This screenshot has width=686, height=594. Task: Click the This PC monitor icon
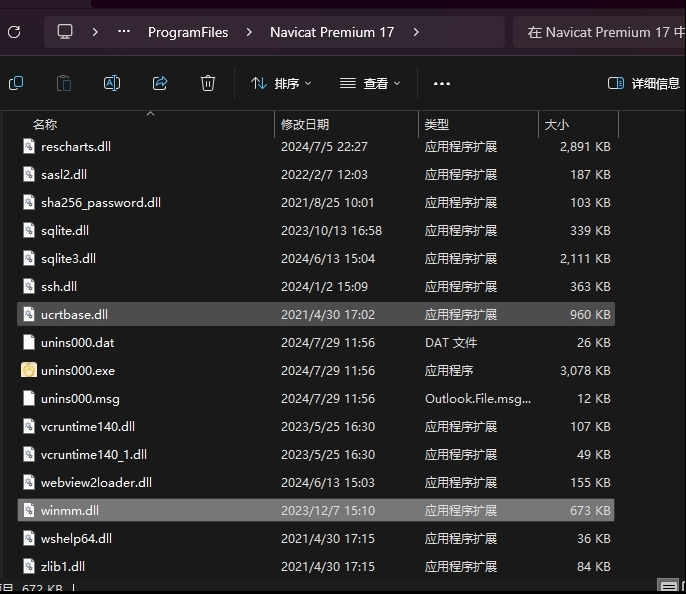(65, 31)
